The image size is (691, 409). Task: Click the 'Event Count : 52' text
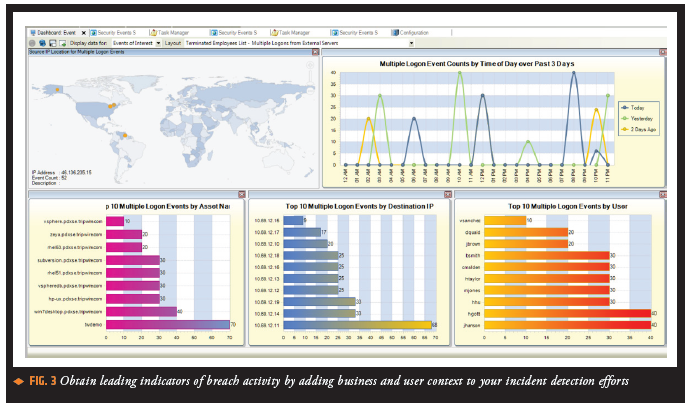[x=49, y=178]
